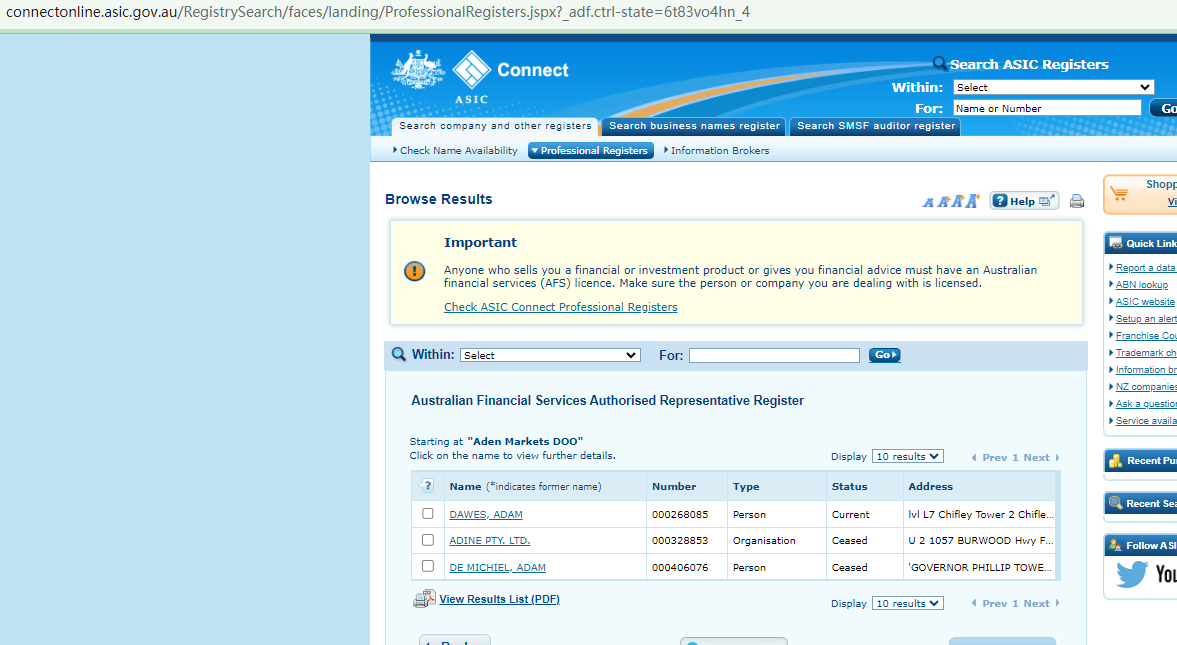Screen dimensions: 1177x645
Task: Select the third font size icon
Action: pos(958,200)
